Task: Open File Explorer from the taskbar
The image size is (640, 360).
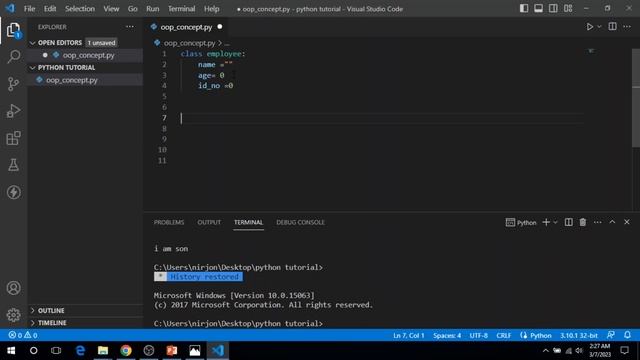Action: coord(103,350)
